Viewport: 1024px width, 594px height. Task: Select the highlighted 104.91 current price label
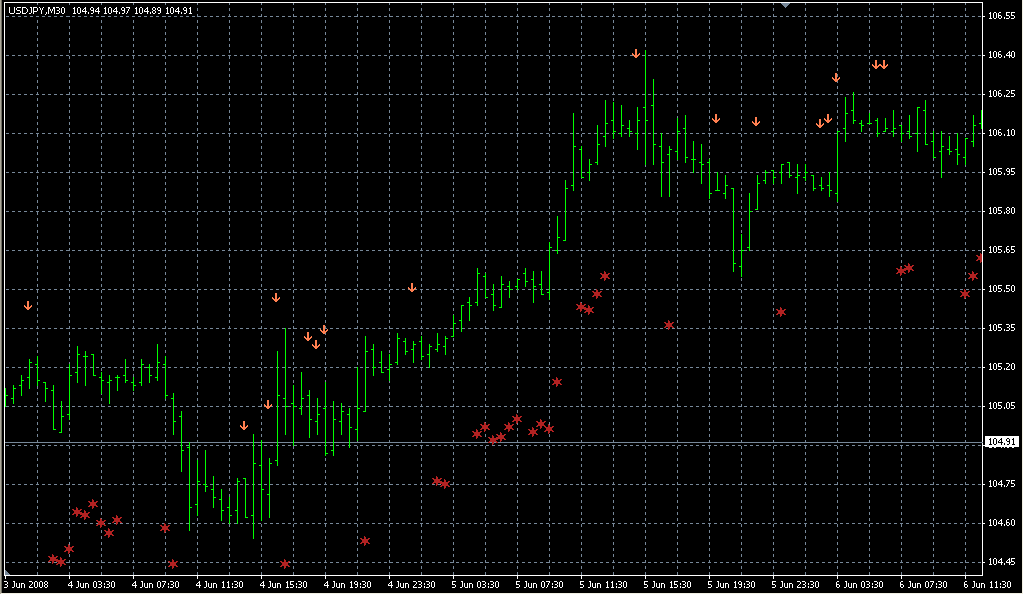click(x=1001, y=442)
